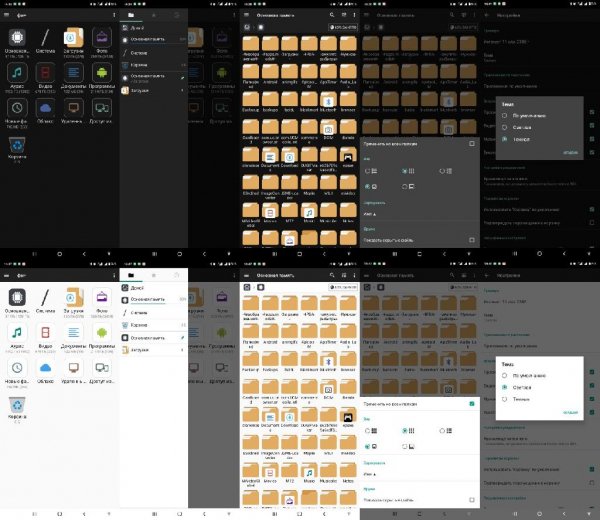Check Применить ко всем папкам in dark view panel
The height and width of the screenshot is (520, 600).
(x=472, y=143)
